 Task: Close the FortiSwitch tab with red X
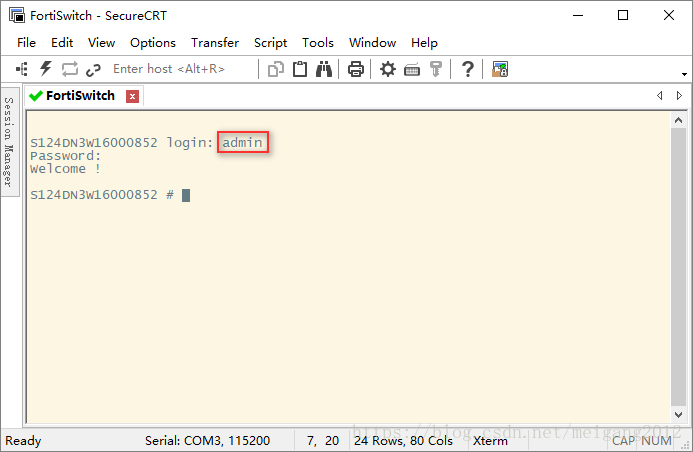132,96
